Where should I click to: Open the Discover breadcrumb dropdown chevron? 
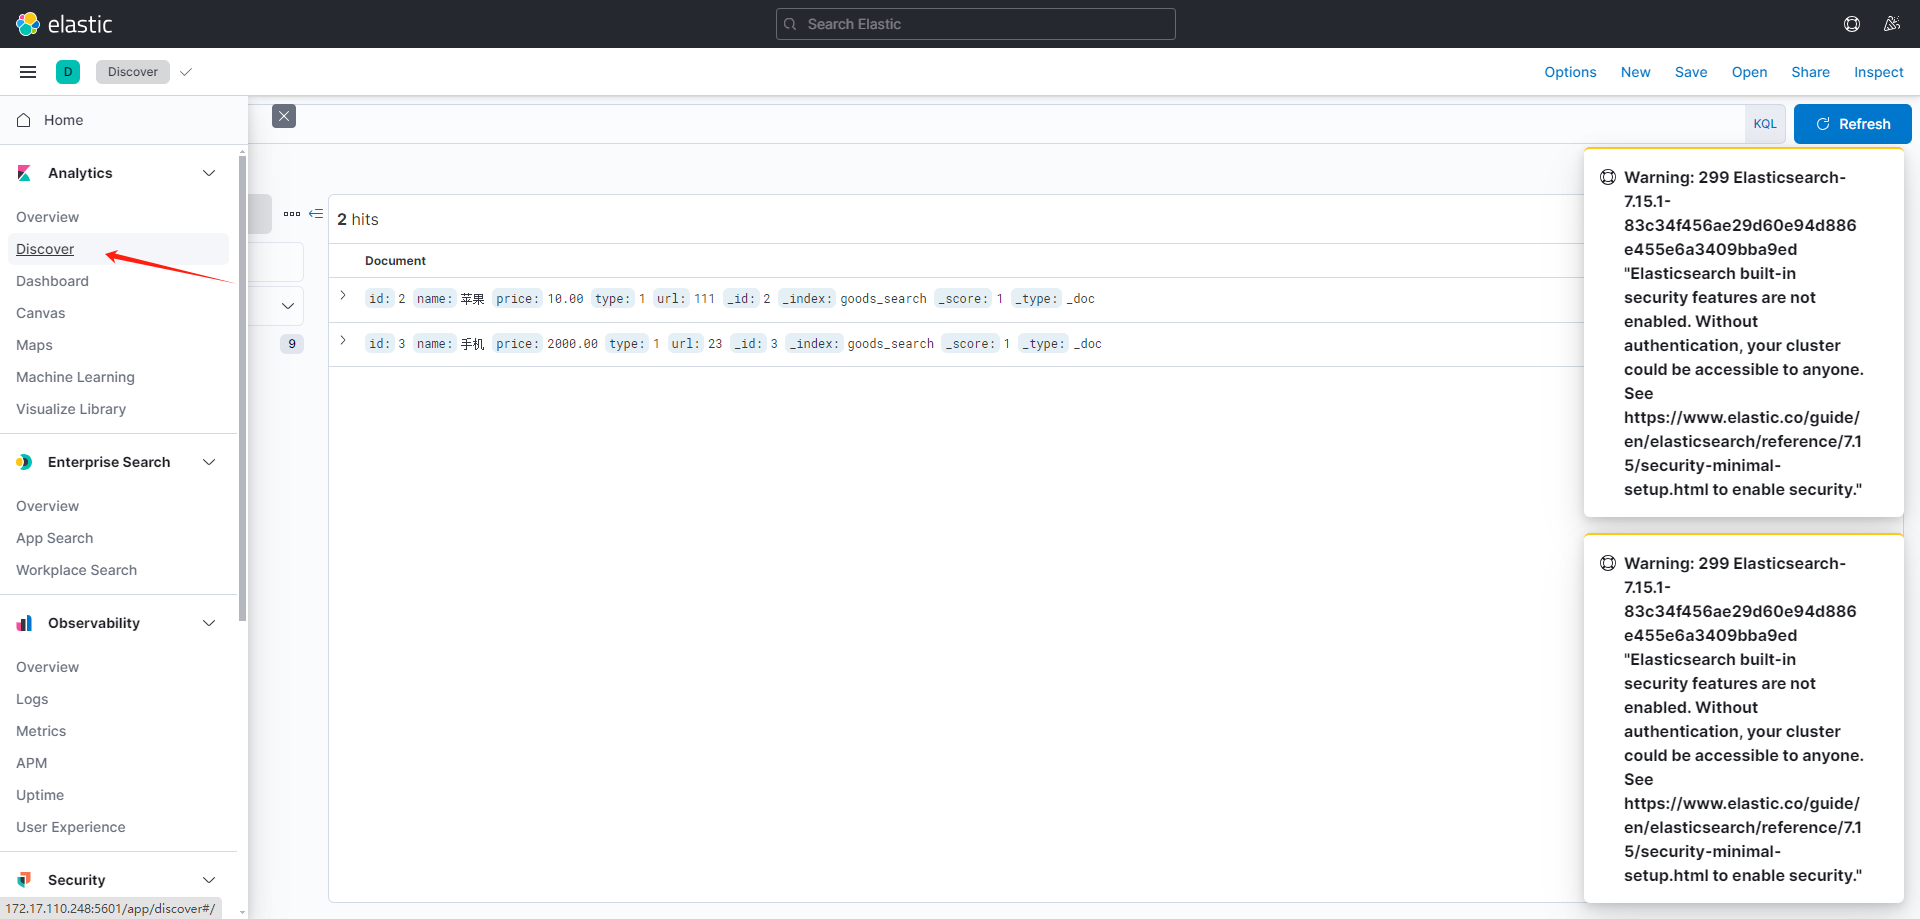click(186, 72)
